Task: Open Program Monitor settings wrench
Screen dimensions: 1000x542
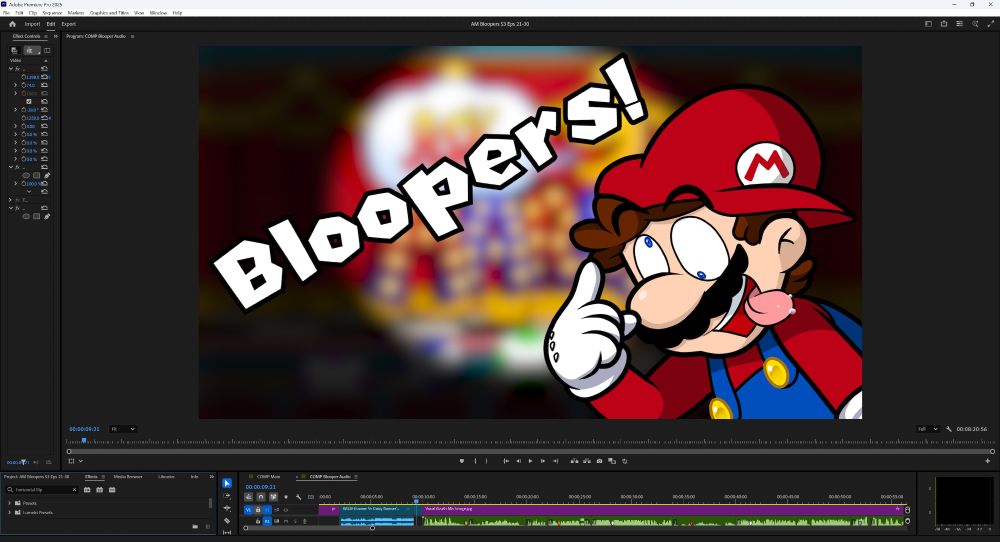Action: (949, 429)
